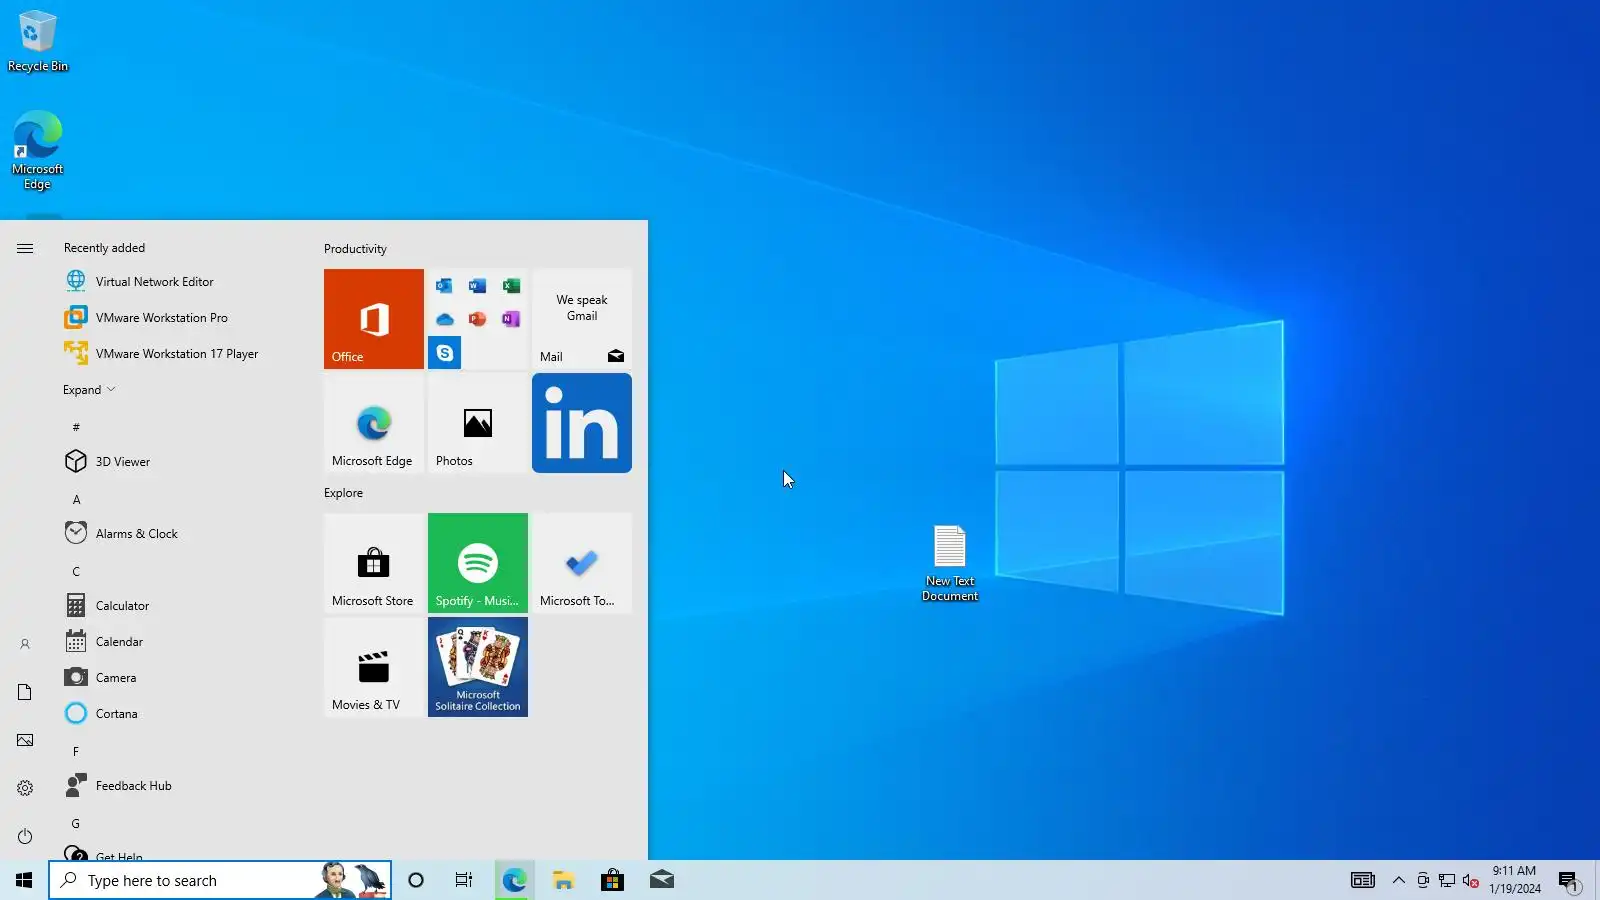Screen dimensions: 1600x900
Task: Show hidden system tray icons
Action: pos(1399,880)
